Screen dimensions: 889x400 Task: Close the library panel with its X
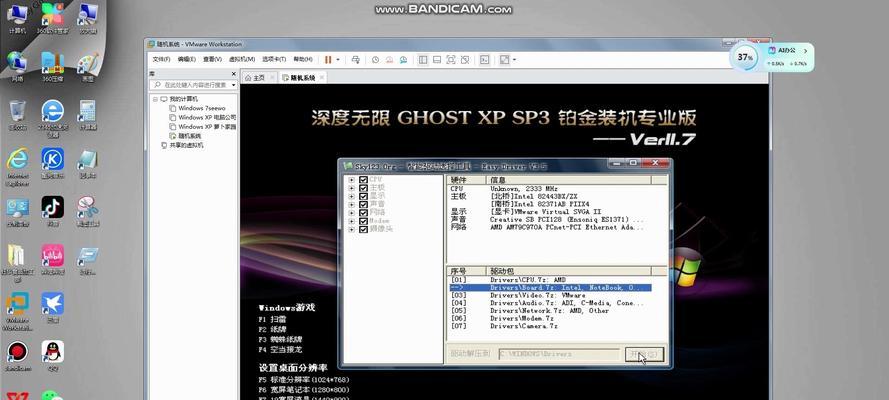tap(234, 74)
